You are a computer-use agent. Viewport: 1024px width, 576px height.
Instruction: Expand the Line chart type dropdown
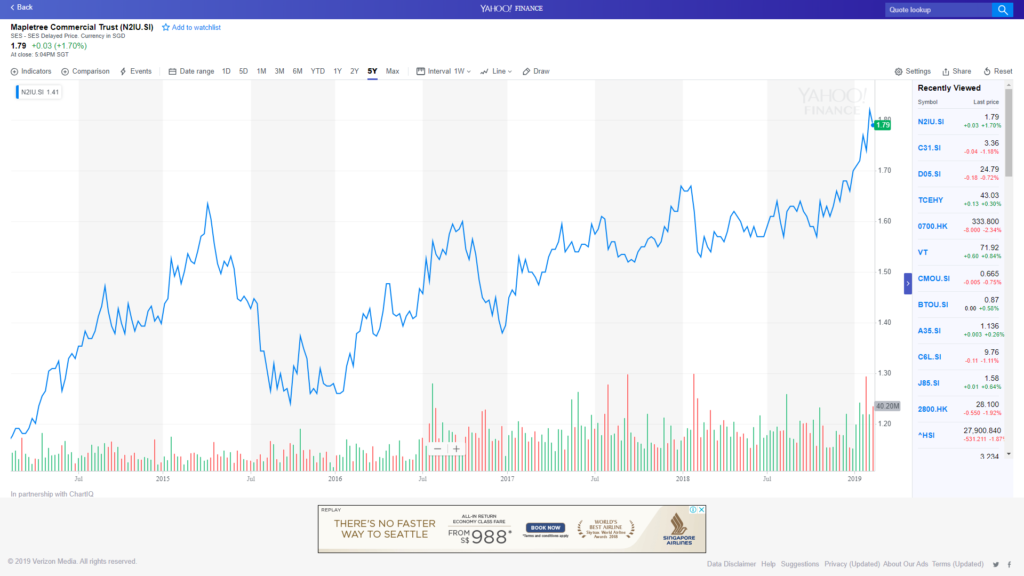[496, 71]
